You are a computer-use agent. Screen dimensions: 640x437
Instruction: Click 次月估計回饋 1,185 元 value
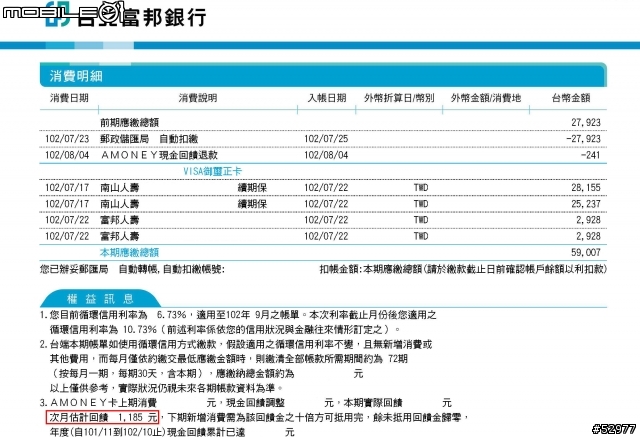(102, 417)
